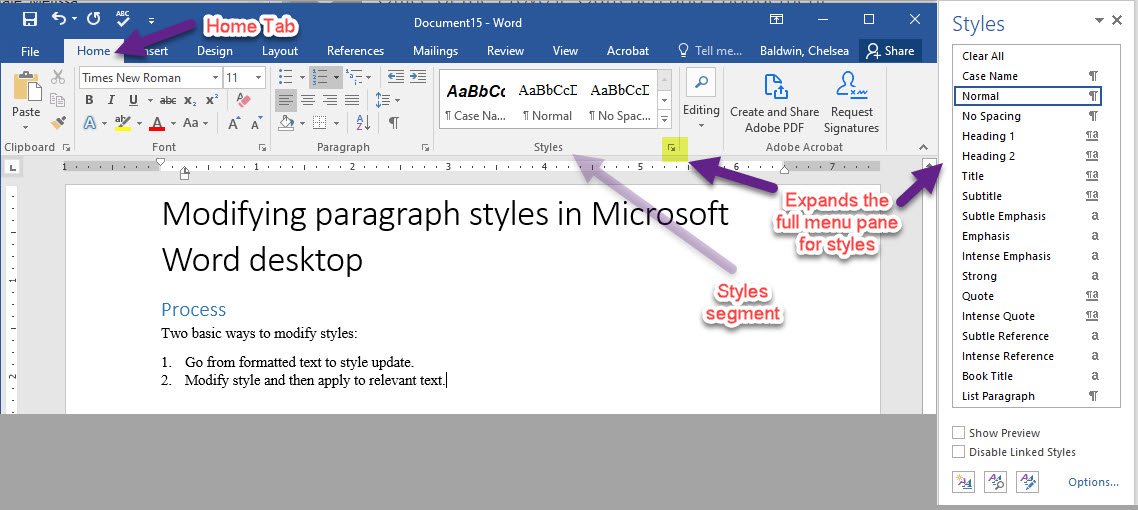Switch to Mailings tab

[x=435, y=51]
